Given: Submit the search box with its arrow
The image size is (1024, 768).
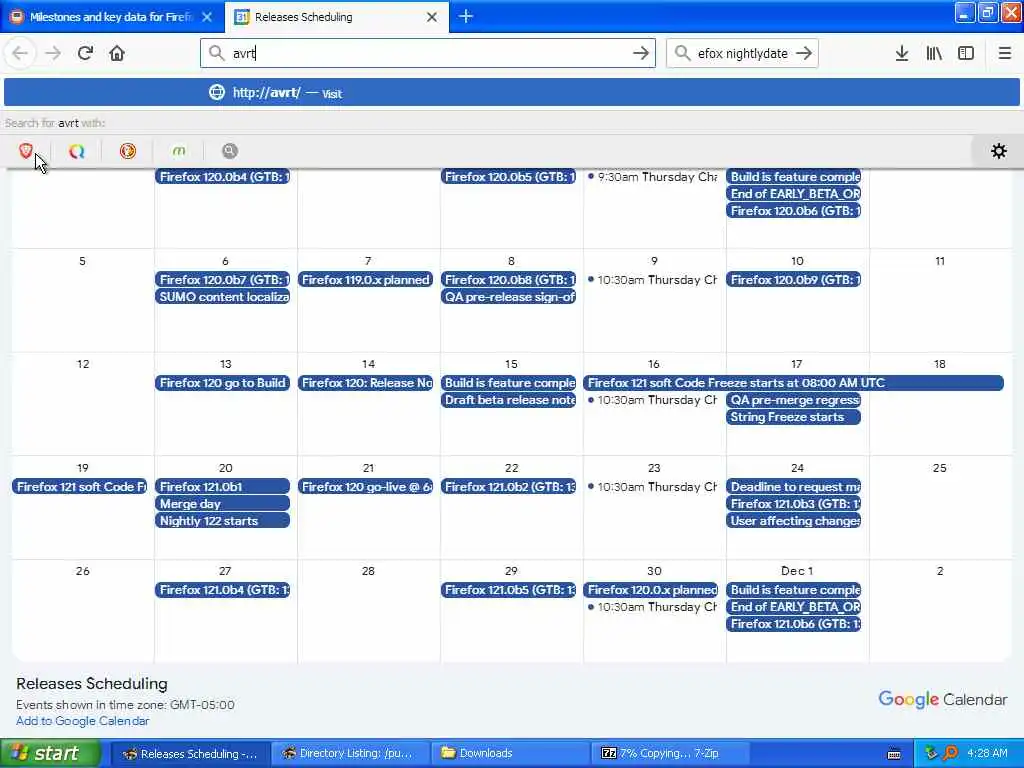Looking at the screenshot, I should (x=804, y=53).
